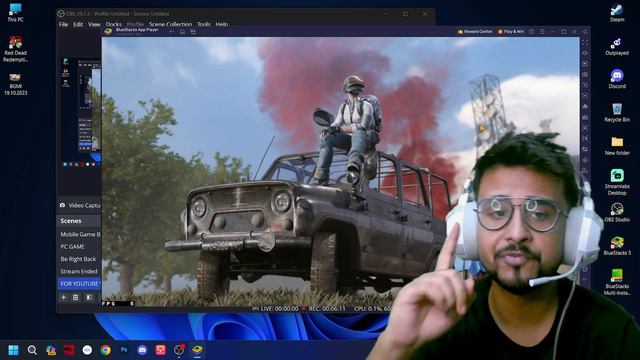Screen dimensions: 640x360
Task: Open BGMI 19.10.2023 desktop item
Action: coord(16,84)
